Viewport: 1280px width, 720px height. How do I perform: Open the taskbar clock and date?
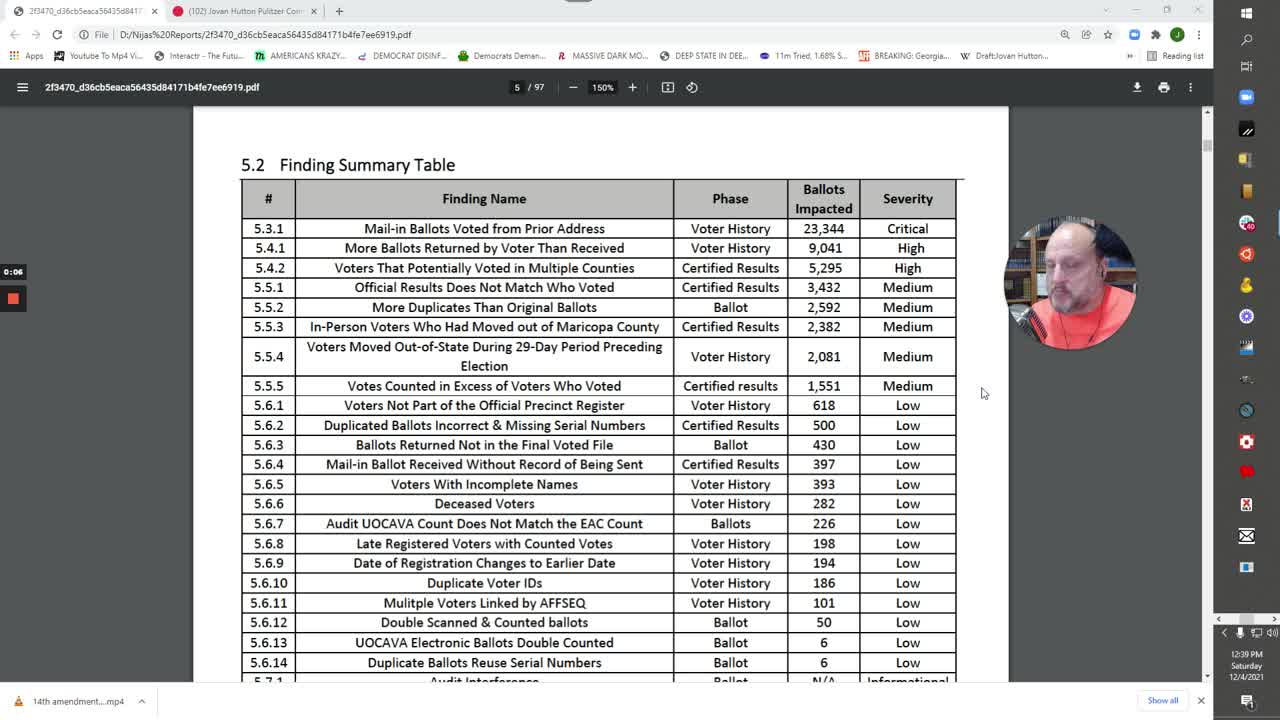click(1246, 666)
